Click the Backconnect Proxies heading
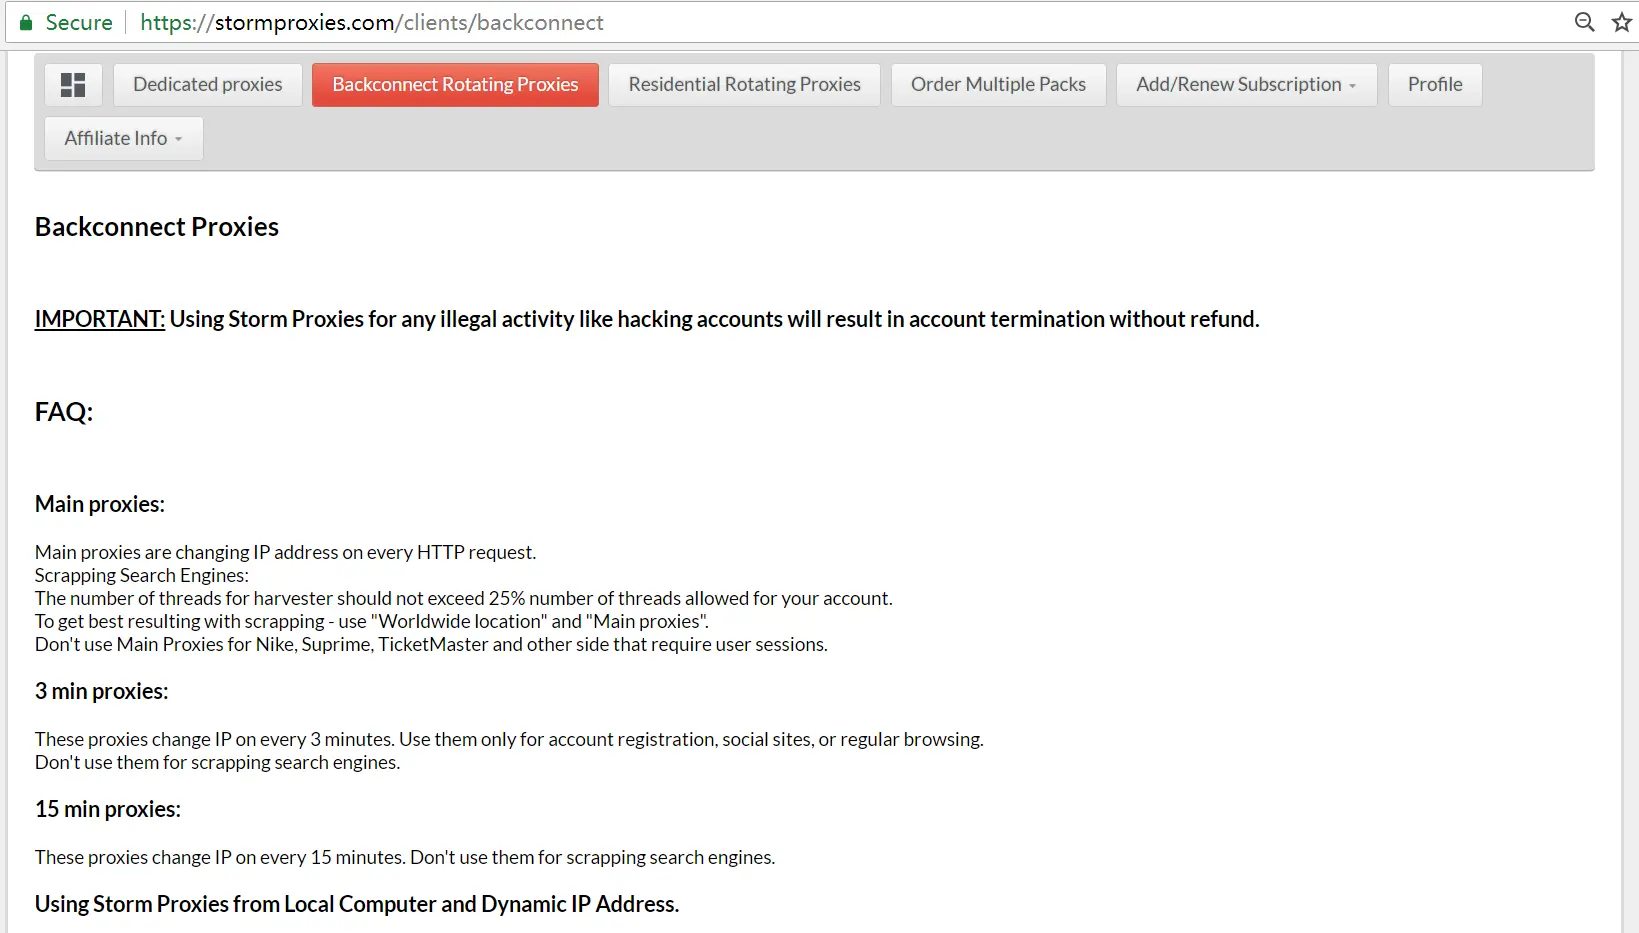The image size is (1639, 933). point(157,227)
